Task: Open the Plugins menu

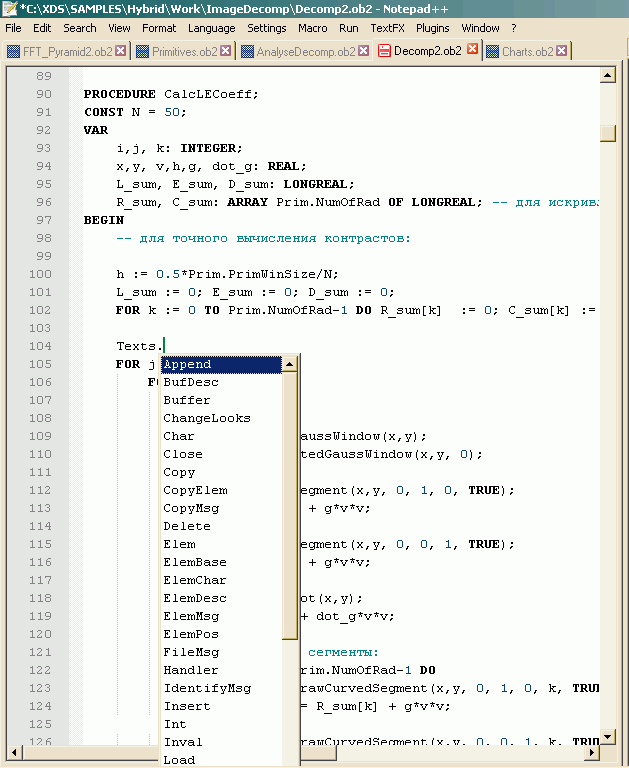Action: click(x=433, y=28)
